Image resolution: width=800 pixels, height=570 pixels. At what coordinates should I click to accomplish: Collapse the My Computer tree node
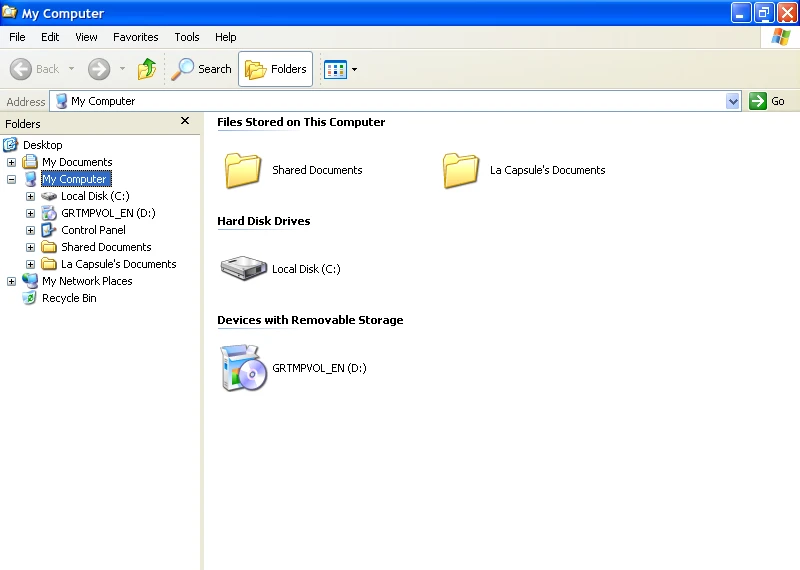11,179
